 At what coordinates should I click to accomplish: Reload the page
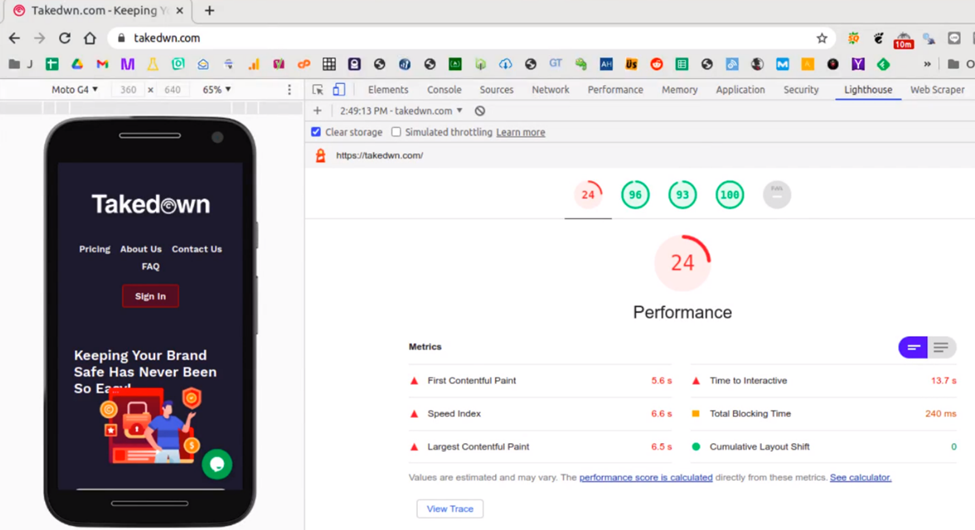coord(64,38)
